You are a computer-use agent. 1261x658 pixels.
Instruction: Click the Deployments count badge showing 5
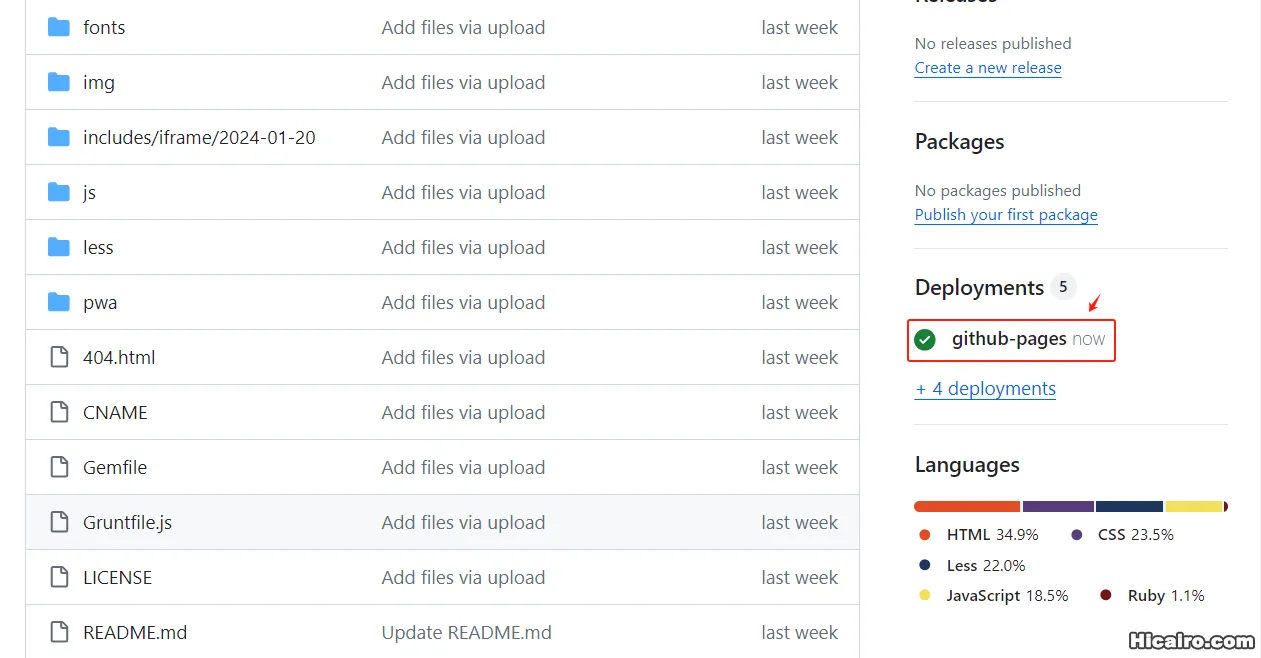point(1062,287)
